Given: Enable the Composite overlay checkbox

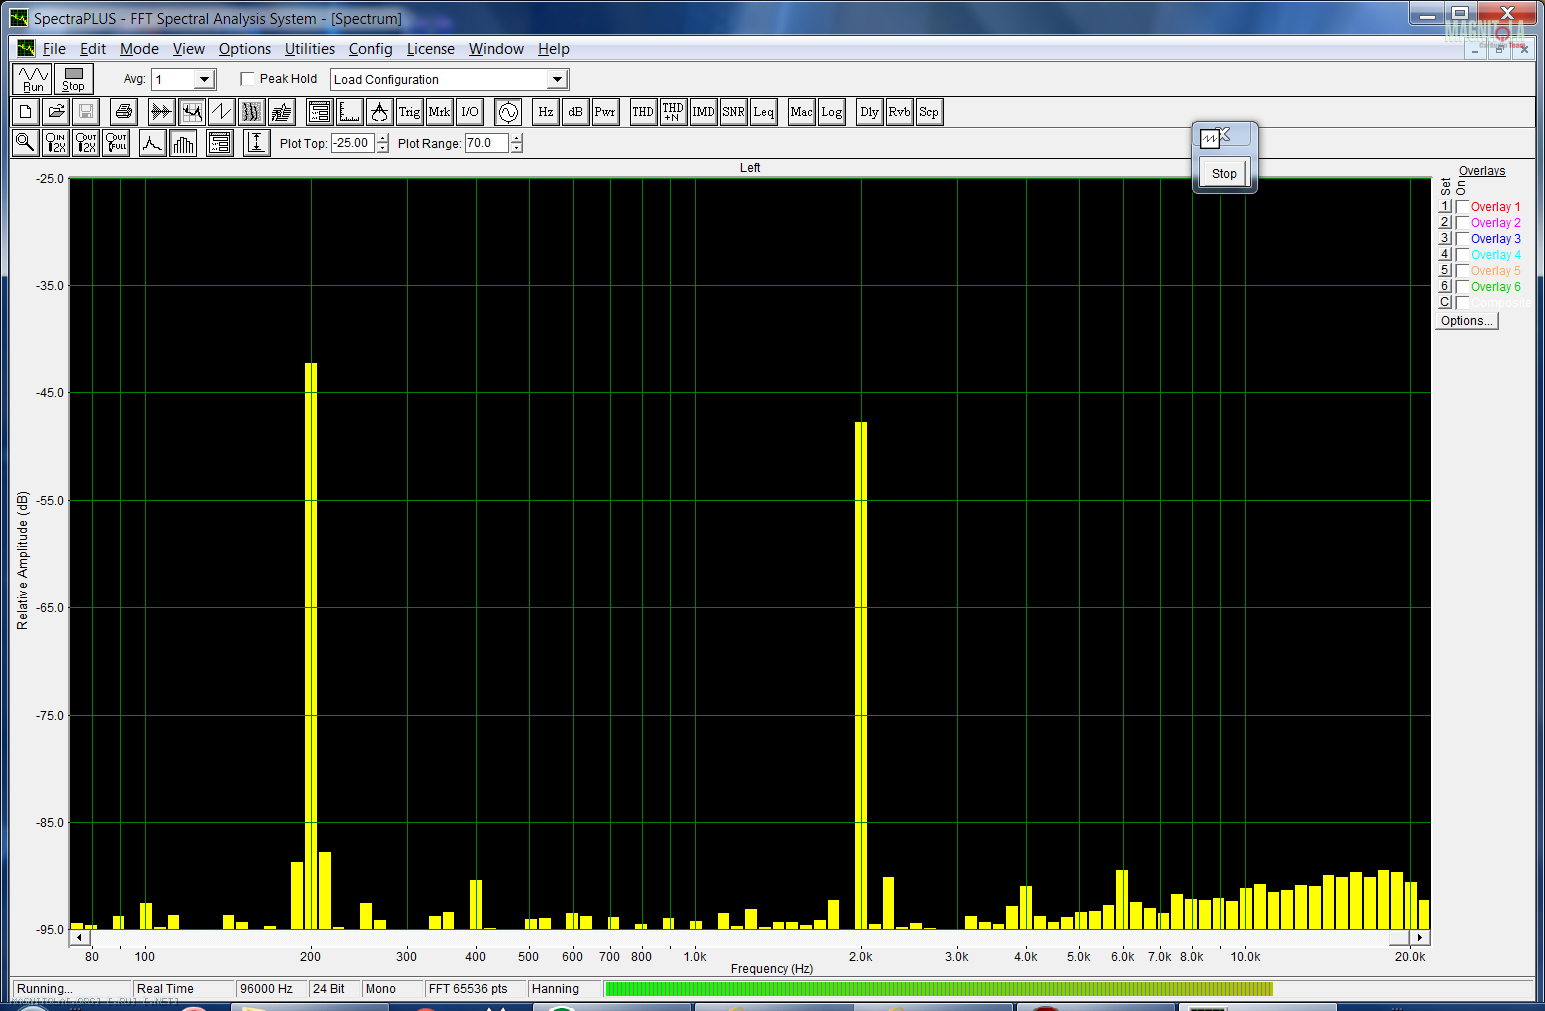Looking at the screenshot, I should [1462, 303].
